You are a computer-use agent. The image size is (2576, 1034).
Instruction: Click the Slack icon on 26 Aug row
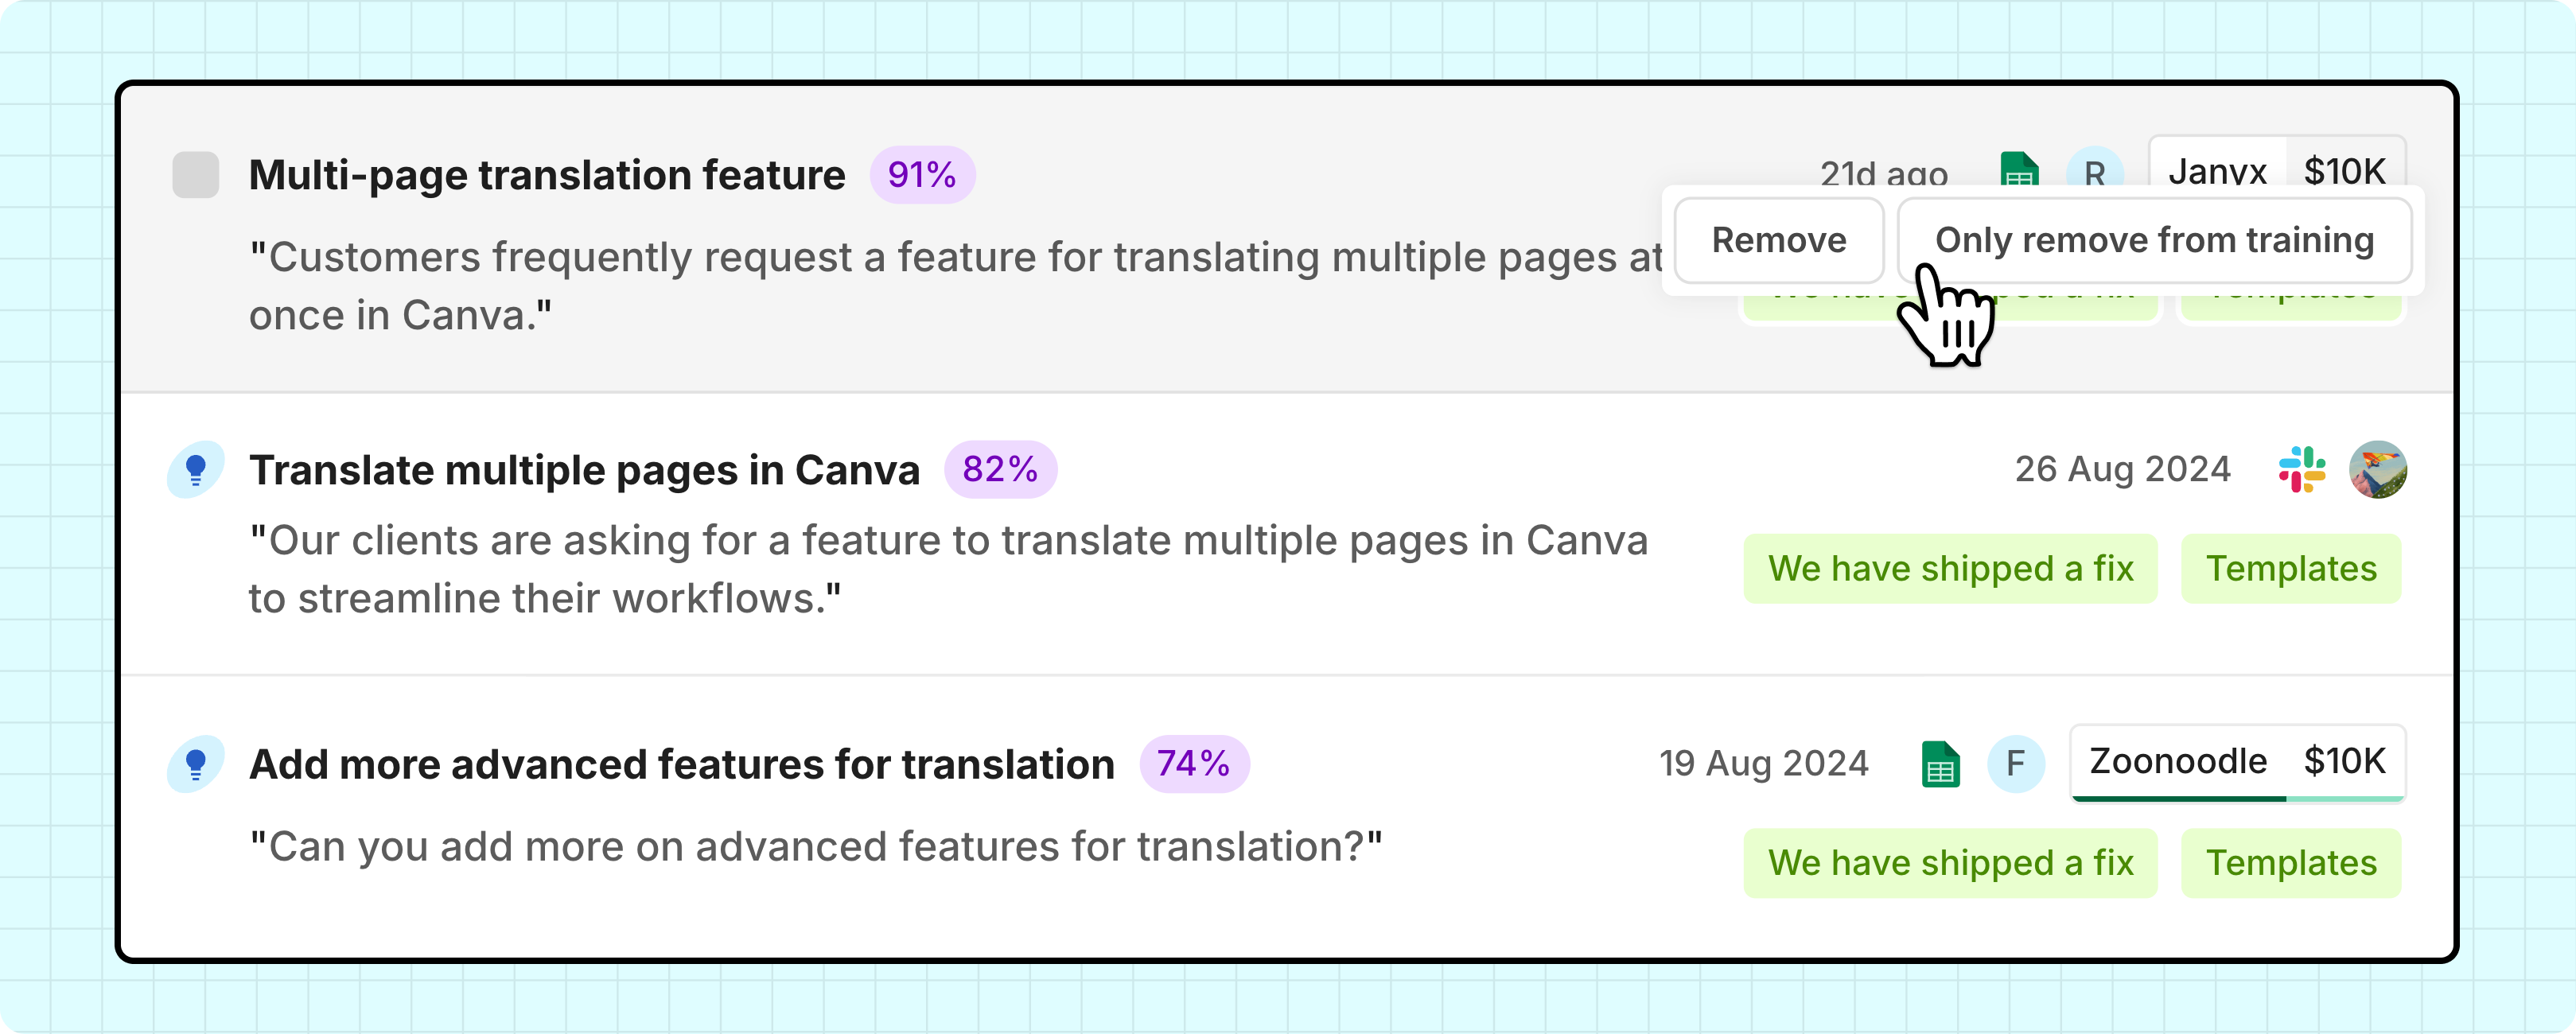(x=2301, y=469)
